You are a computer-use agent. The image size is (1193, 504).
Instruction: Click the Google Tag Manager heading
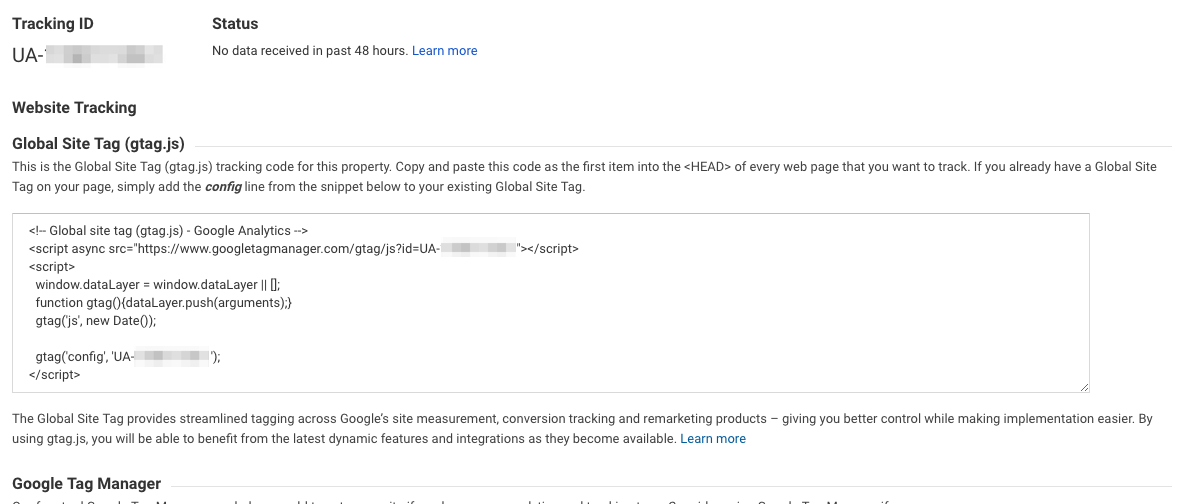(x=86, y=484)
